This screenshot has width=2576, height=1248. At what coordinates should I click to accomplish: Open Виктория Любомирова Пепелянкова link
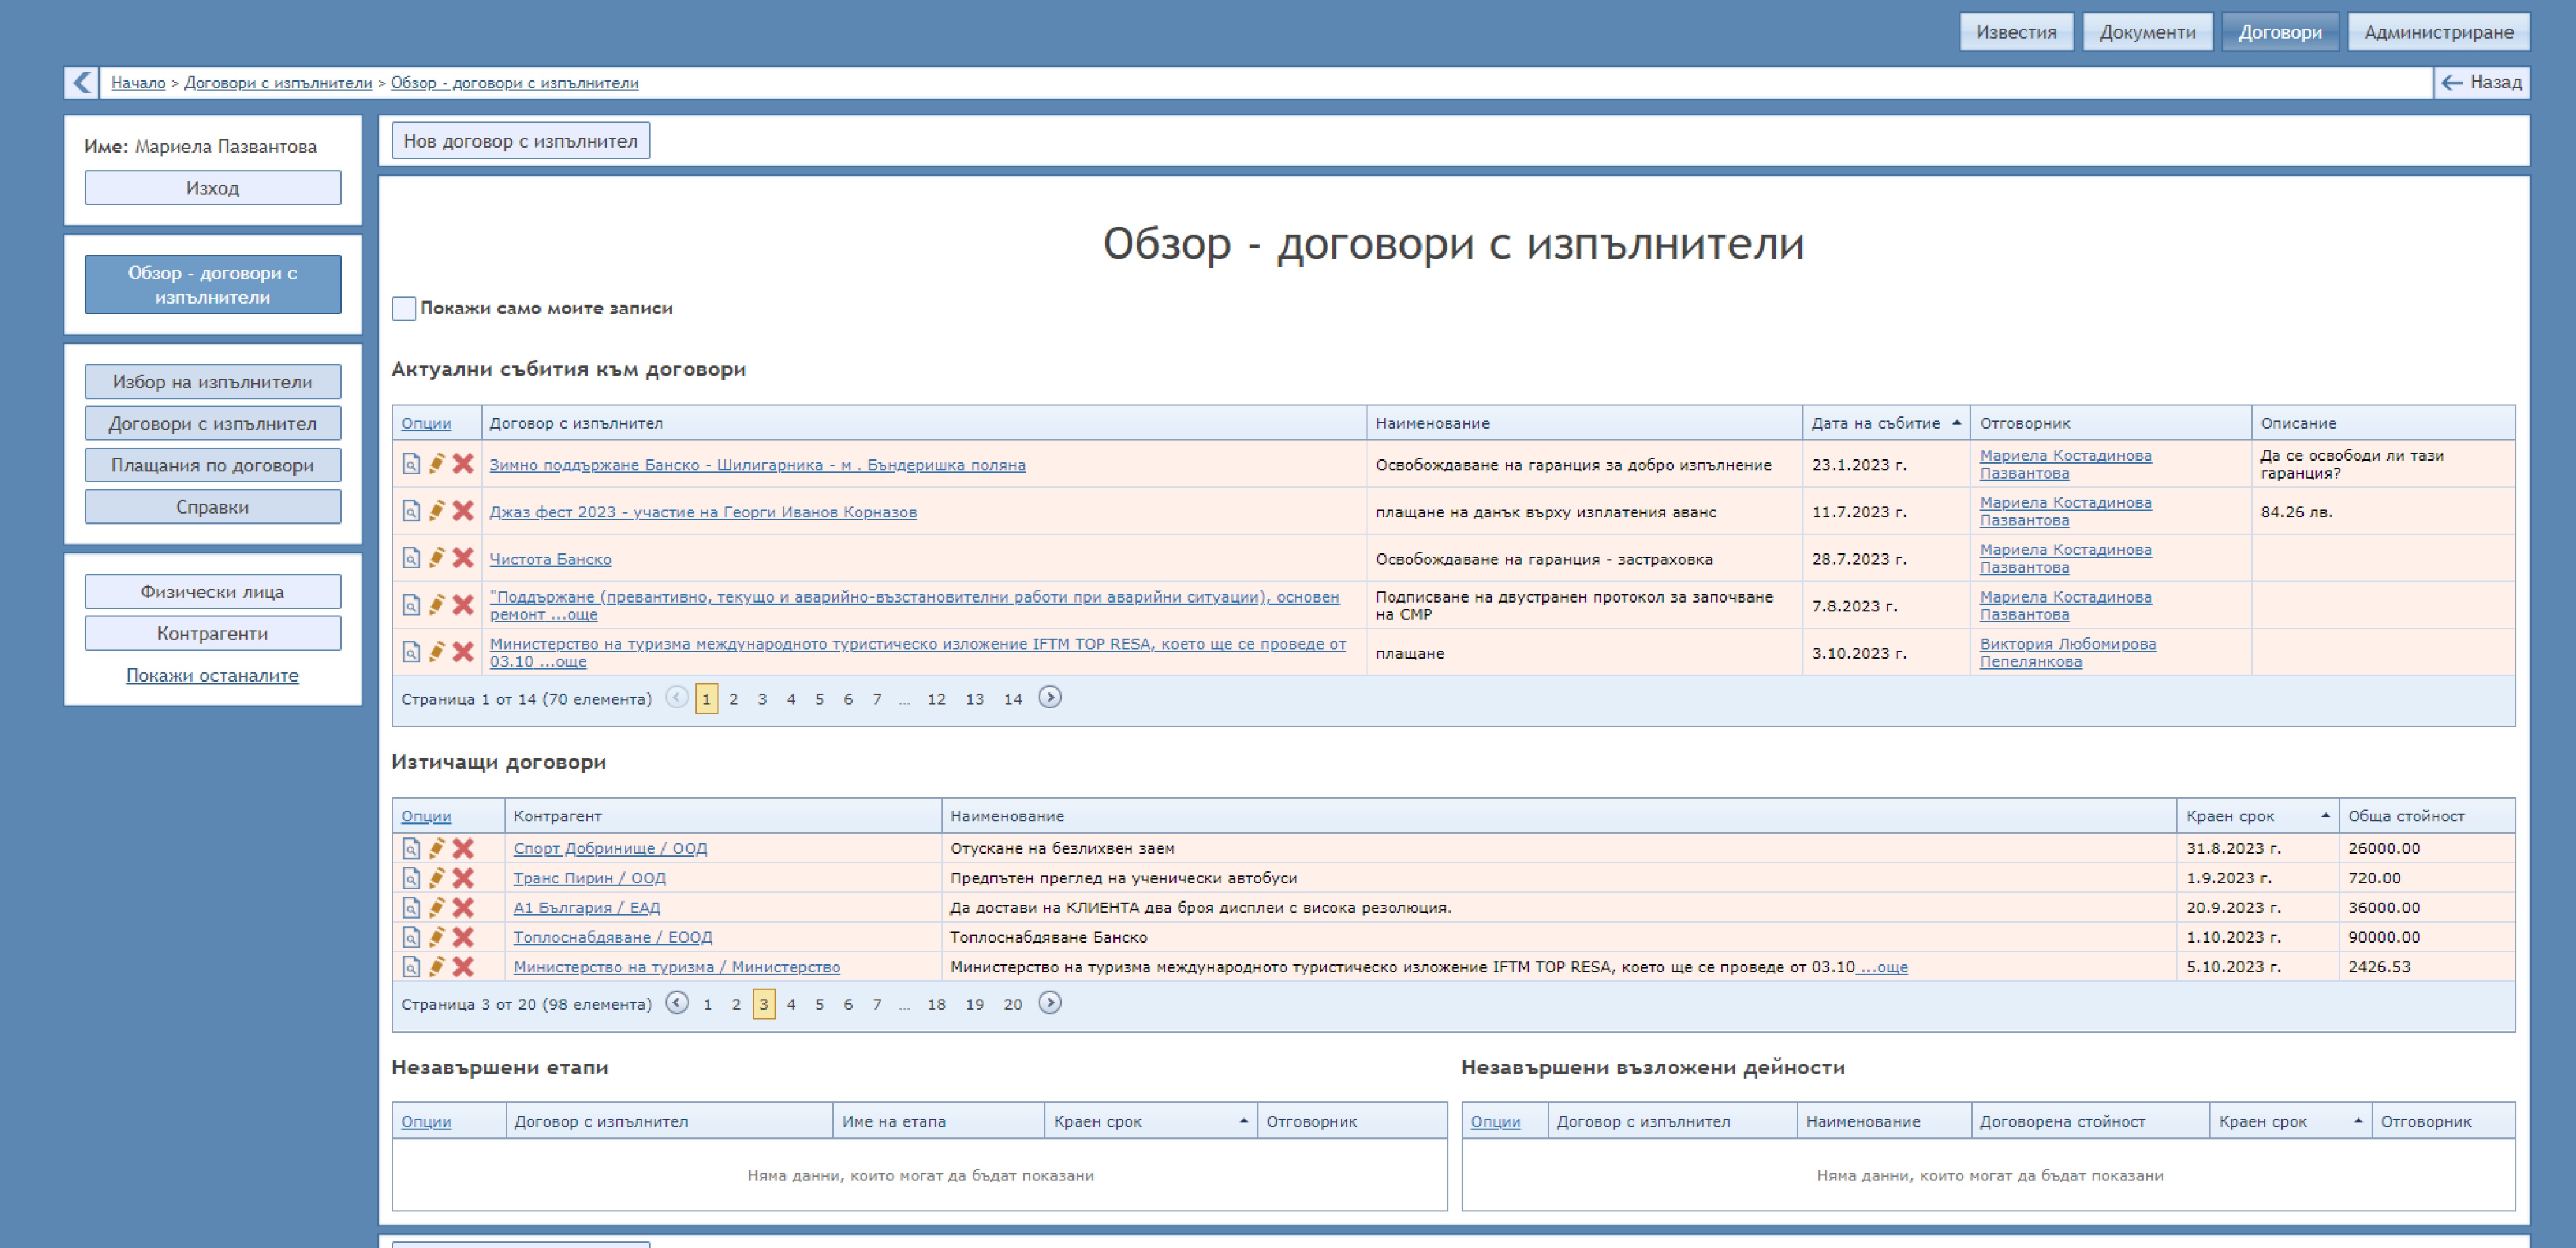(2067, 652)
